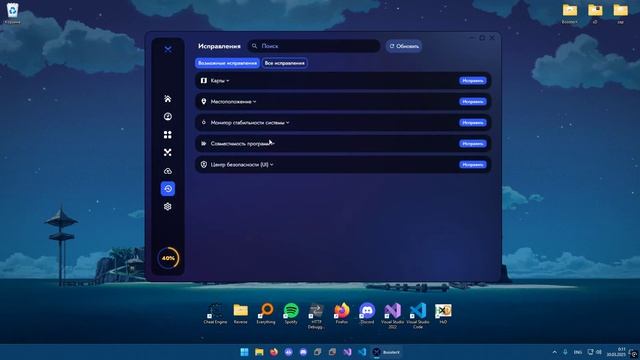Click the Исправления page heading

coord(219,46)
